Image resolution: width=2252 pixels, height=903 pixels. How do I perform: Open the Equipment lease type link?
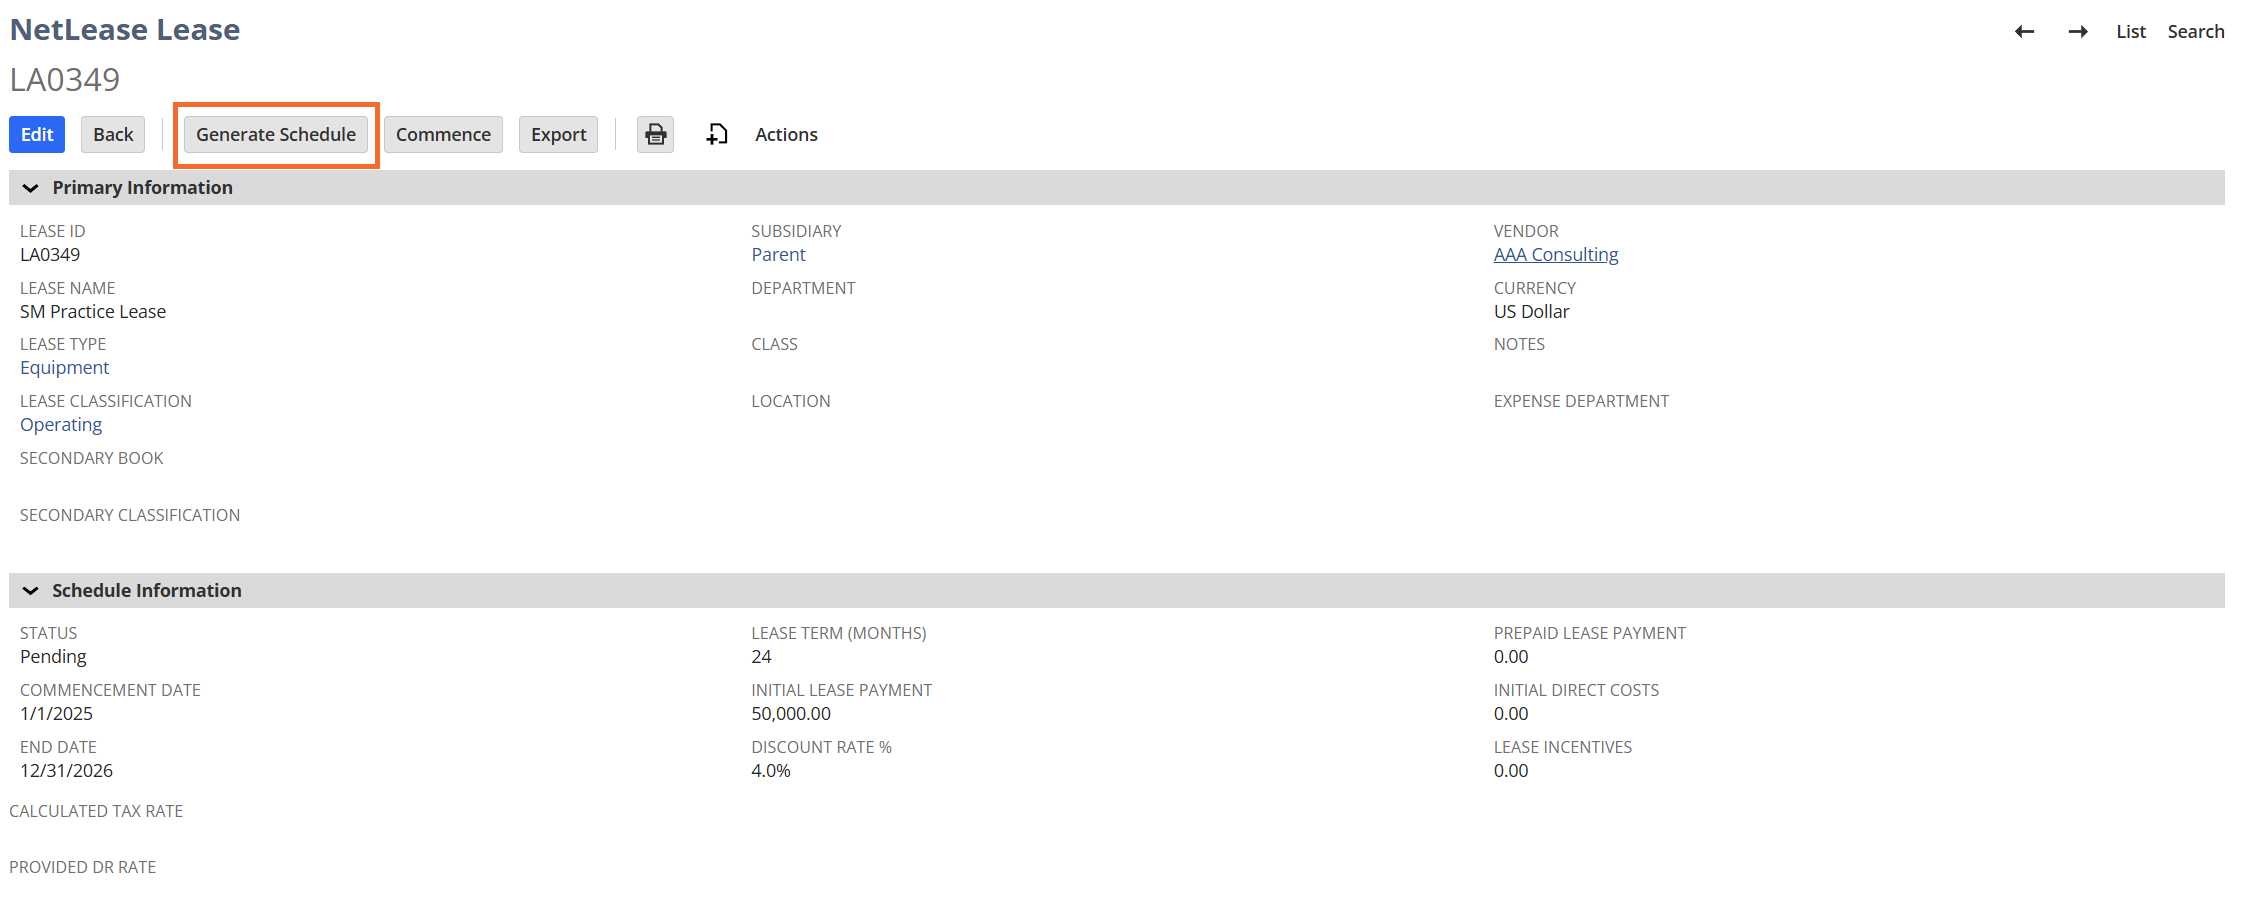[65, 368]
